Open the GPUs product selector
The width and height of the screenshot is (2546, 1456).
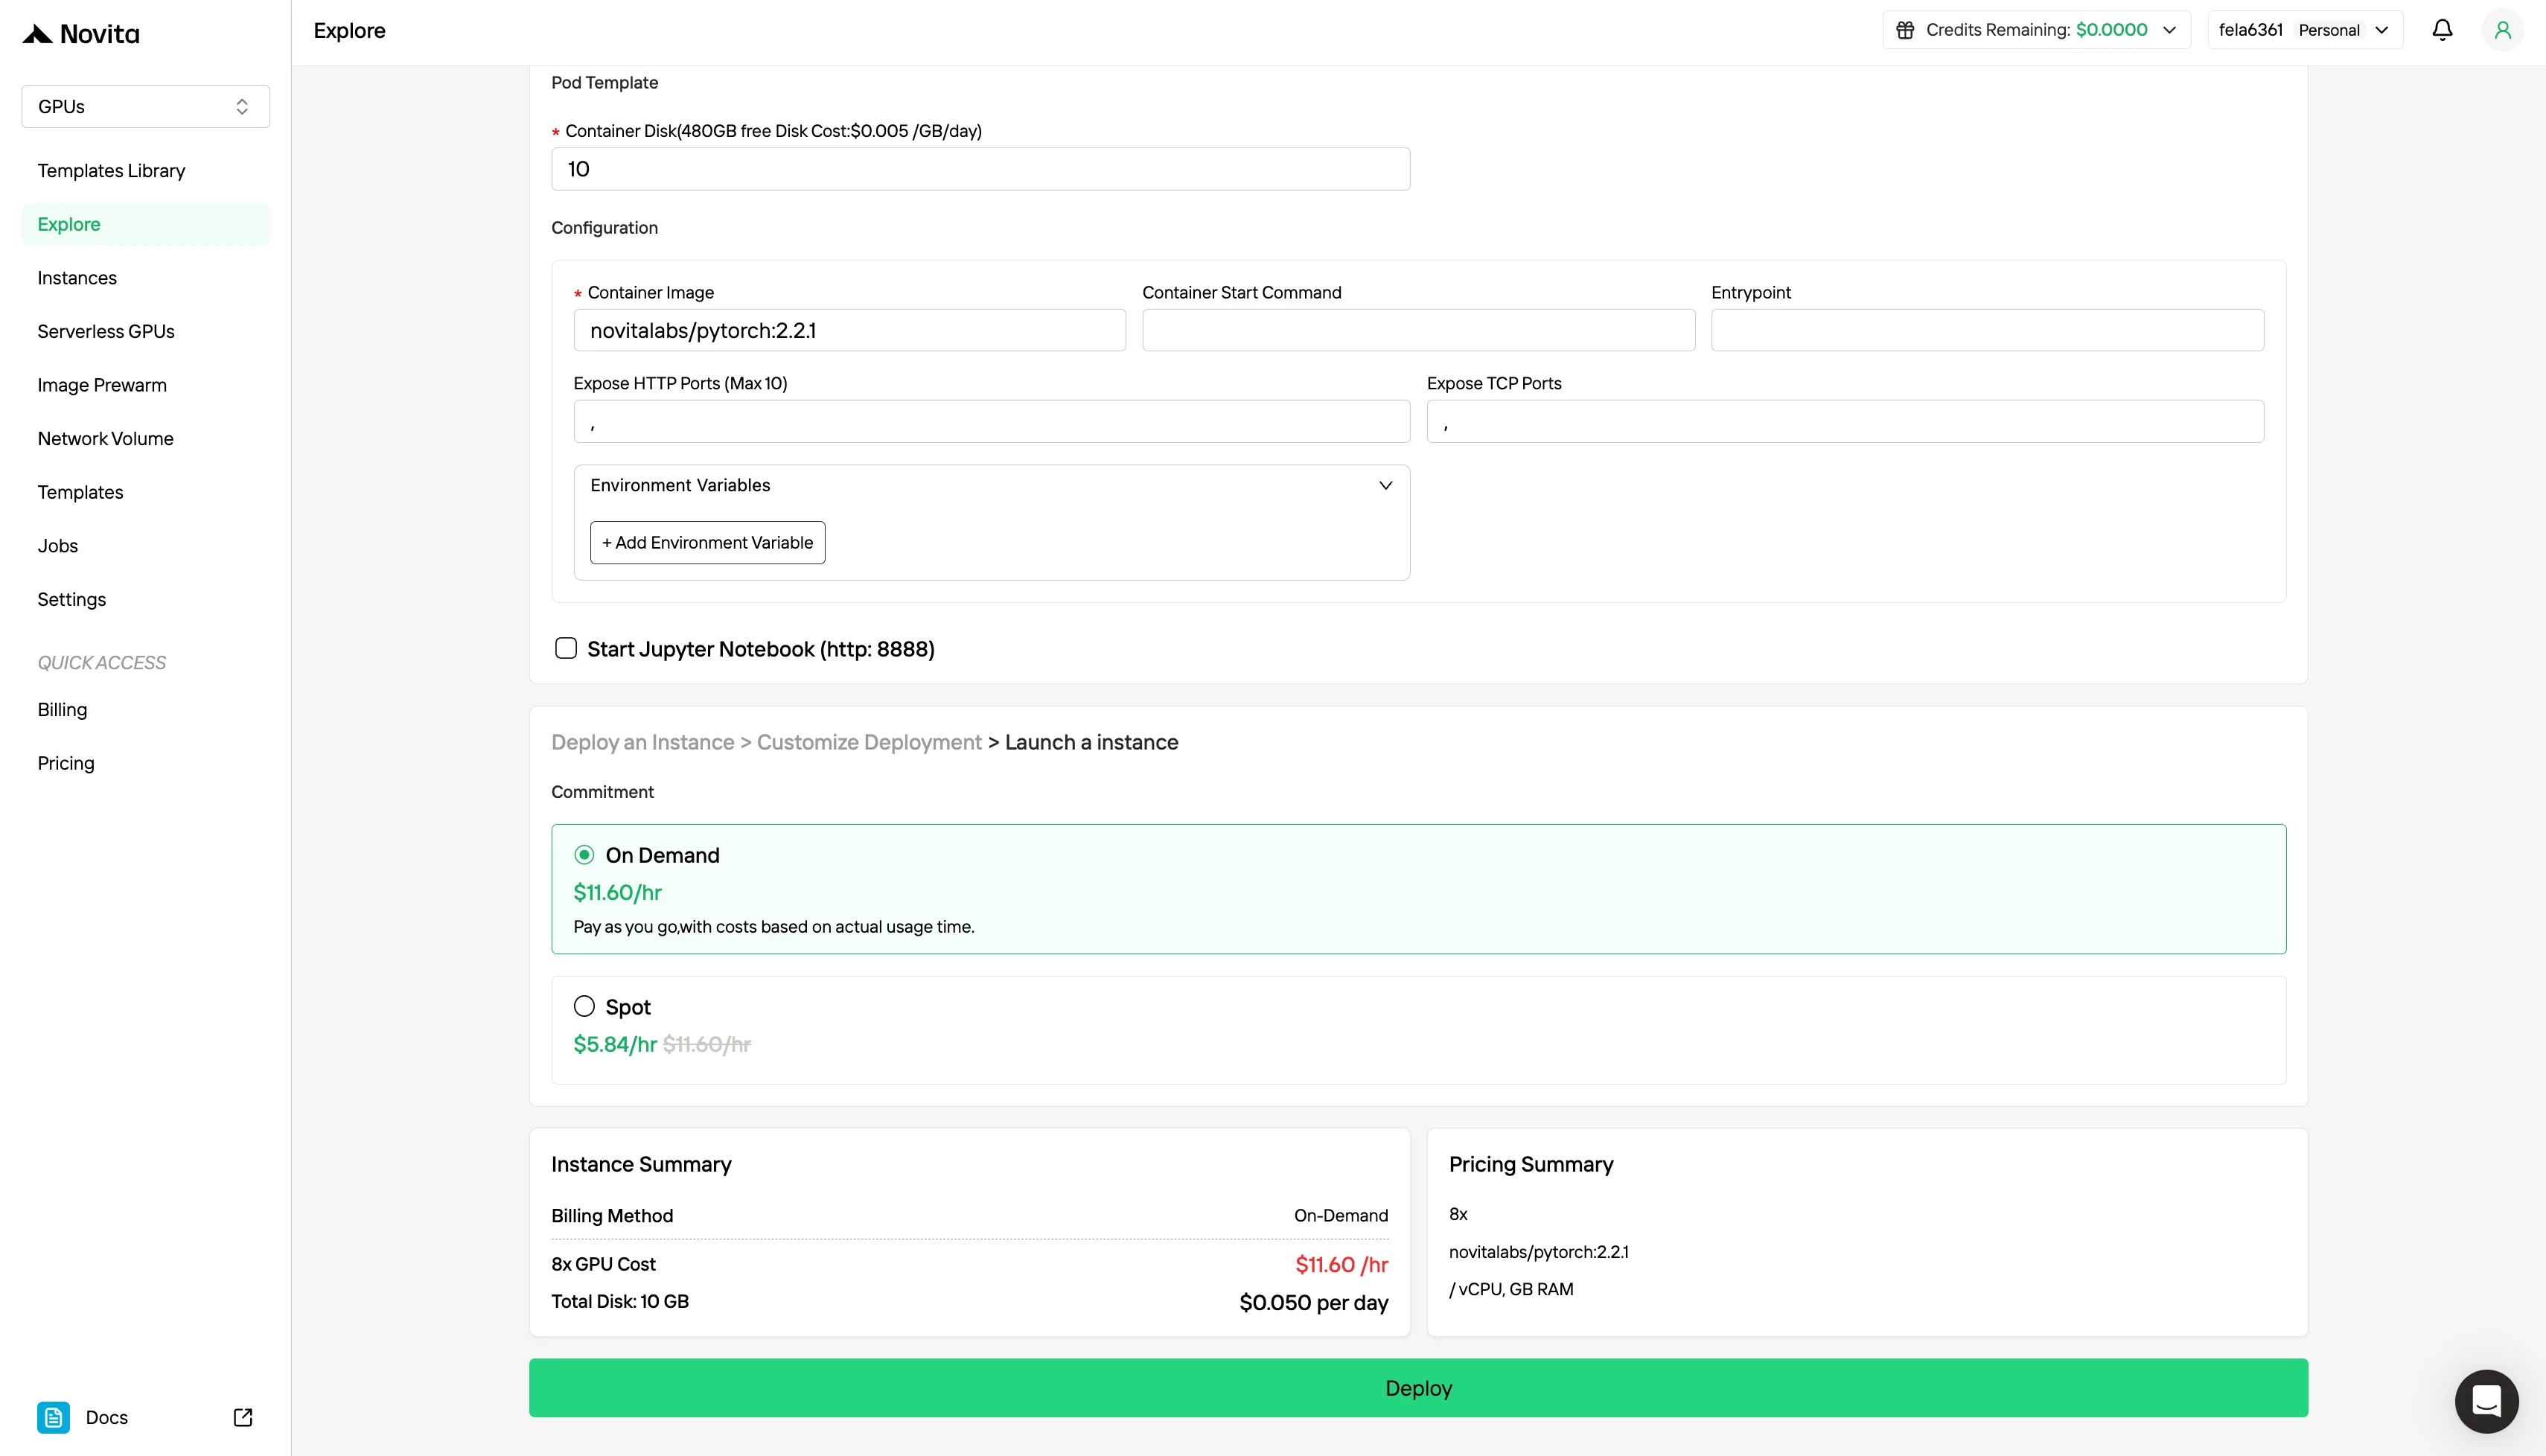[x=146, y=106]
